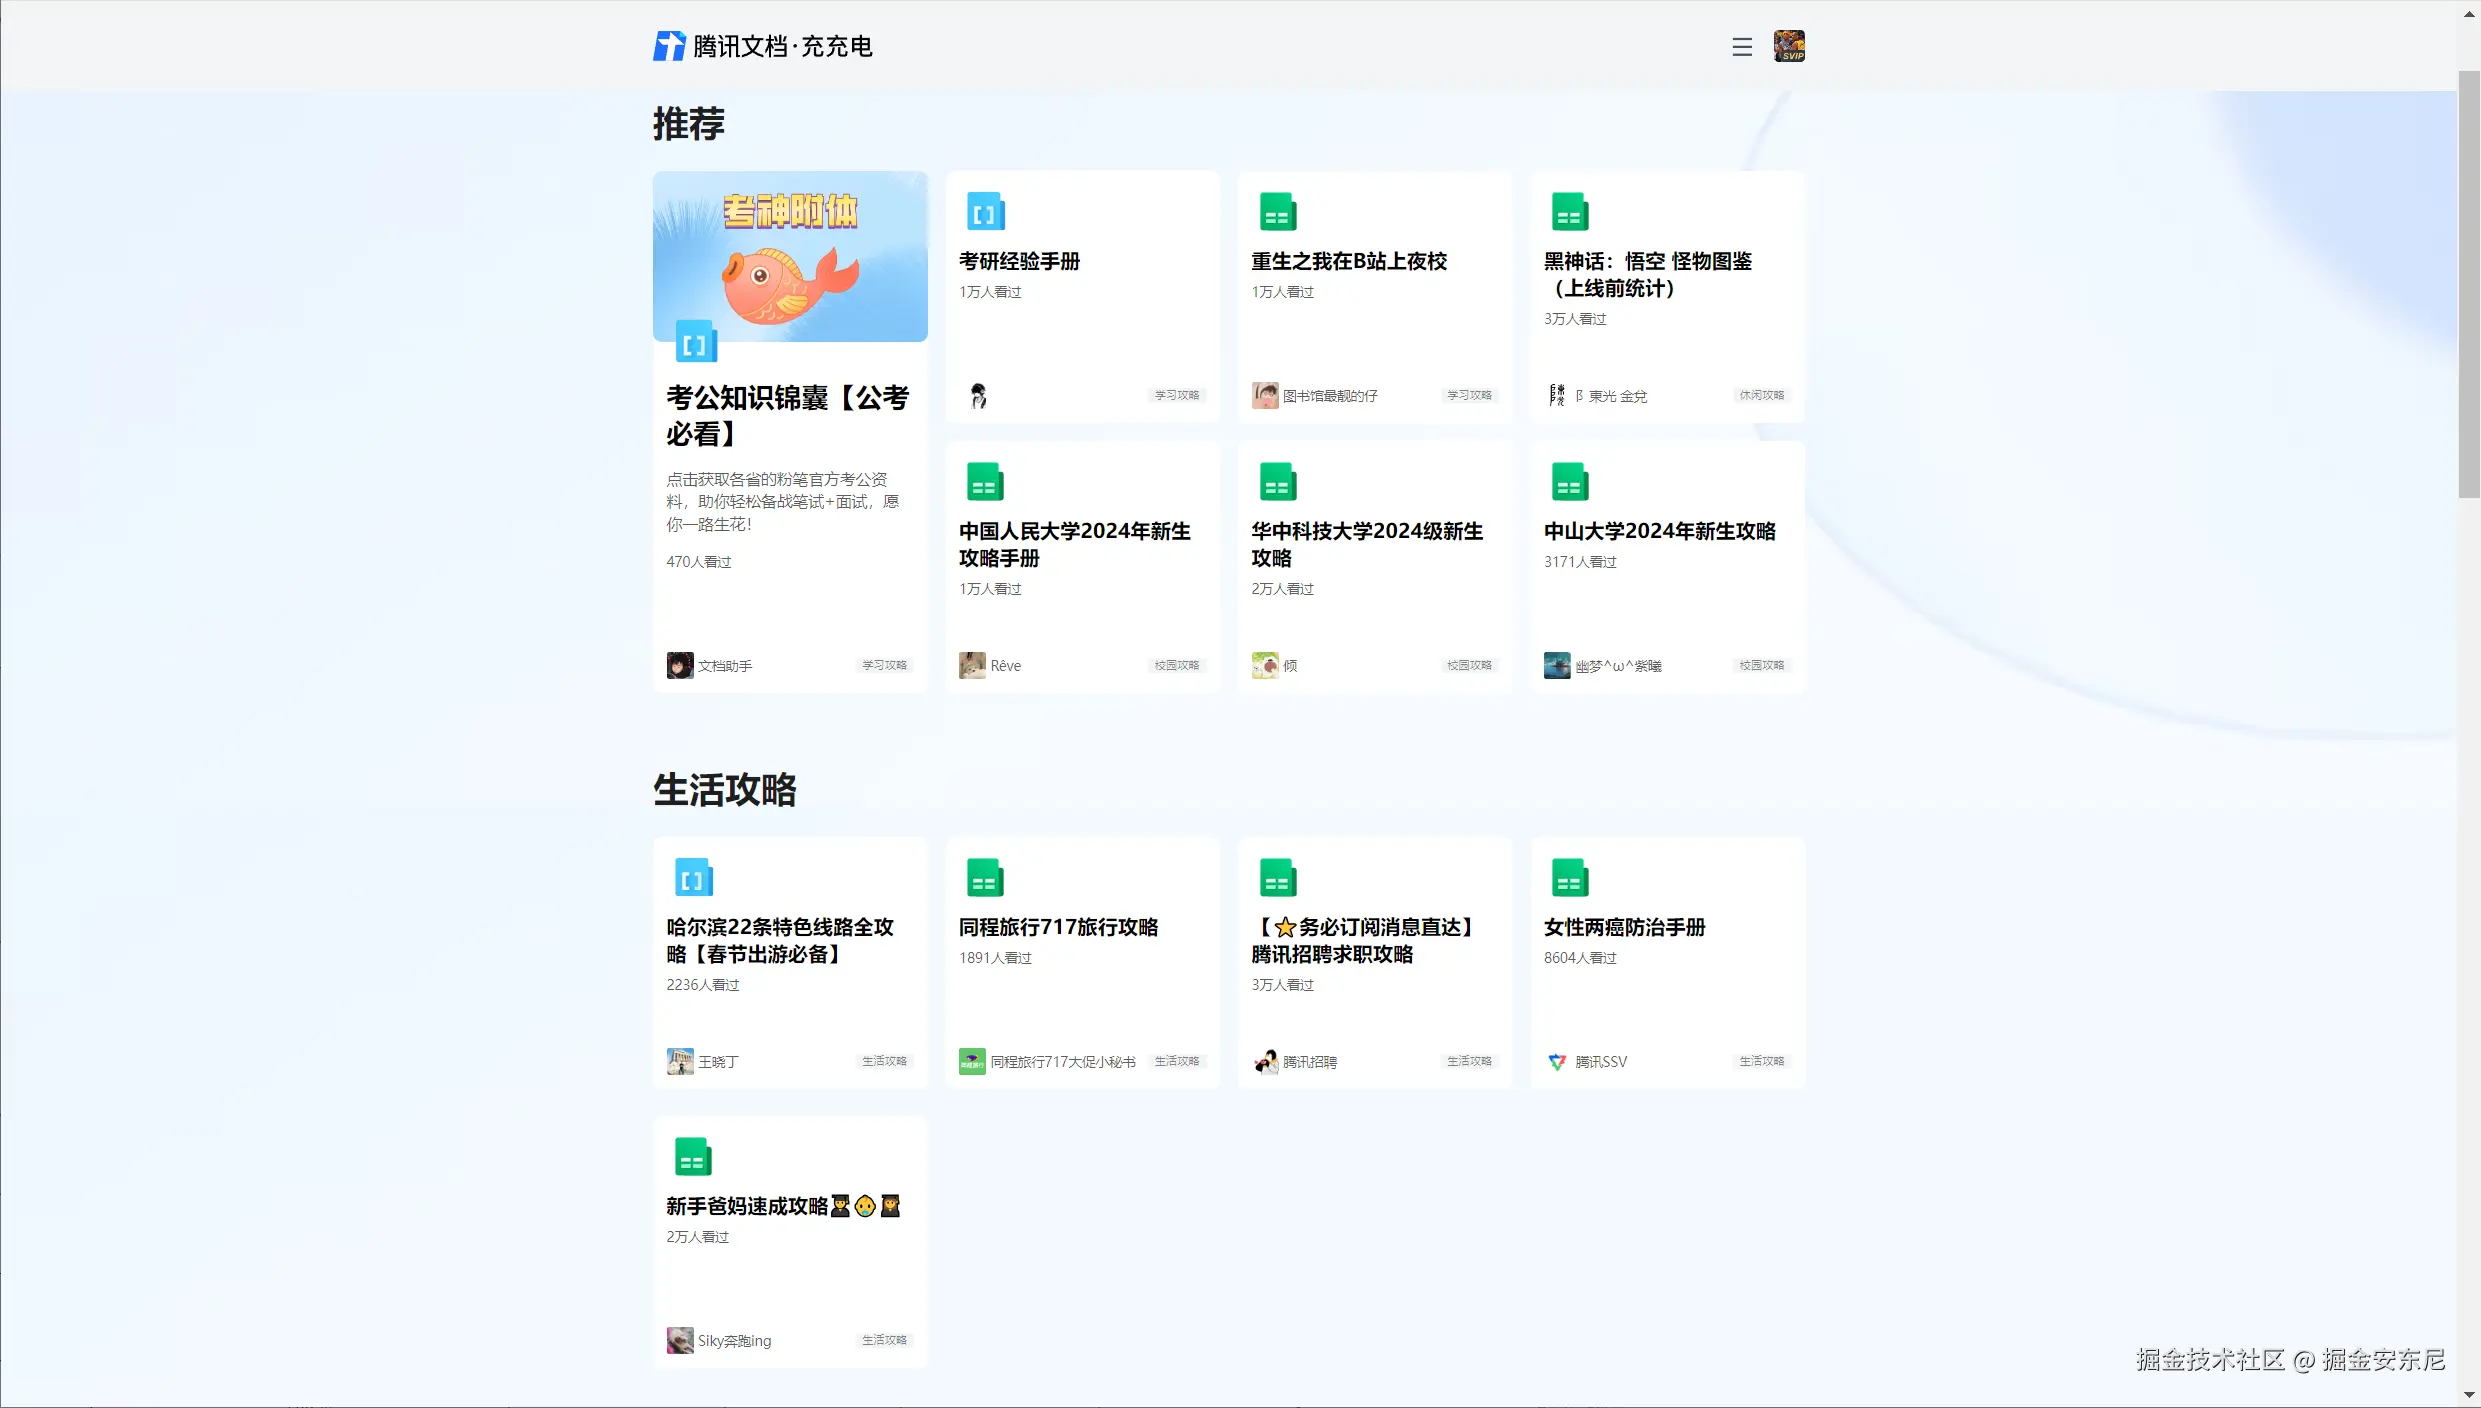Click the sheet icon on 新手爸妈速成攻略 card
The height and width of the screenshot is (1408, 2481).
point(692,1156)
